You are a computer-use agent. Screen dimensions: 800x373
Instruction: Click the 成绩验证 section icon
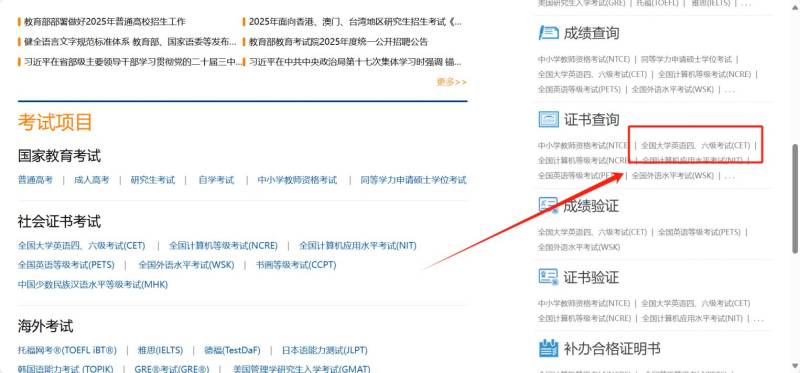(549, 206)
